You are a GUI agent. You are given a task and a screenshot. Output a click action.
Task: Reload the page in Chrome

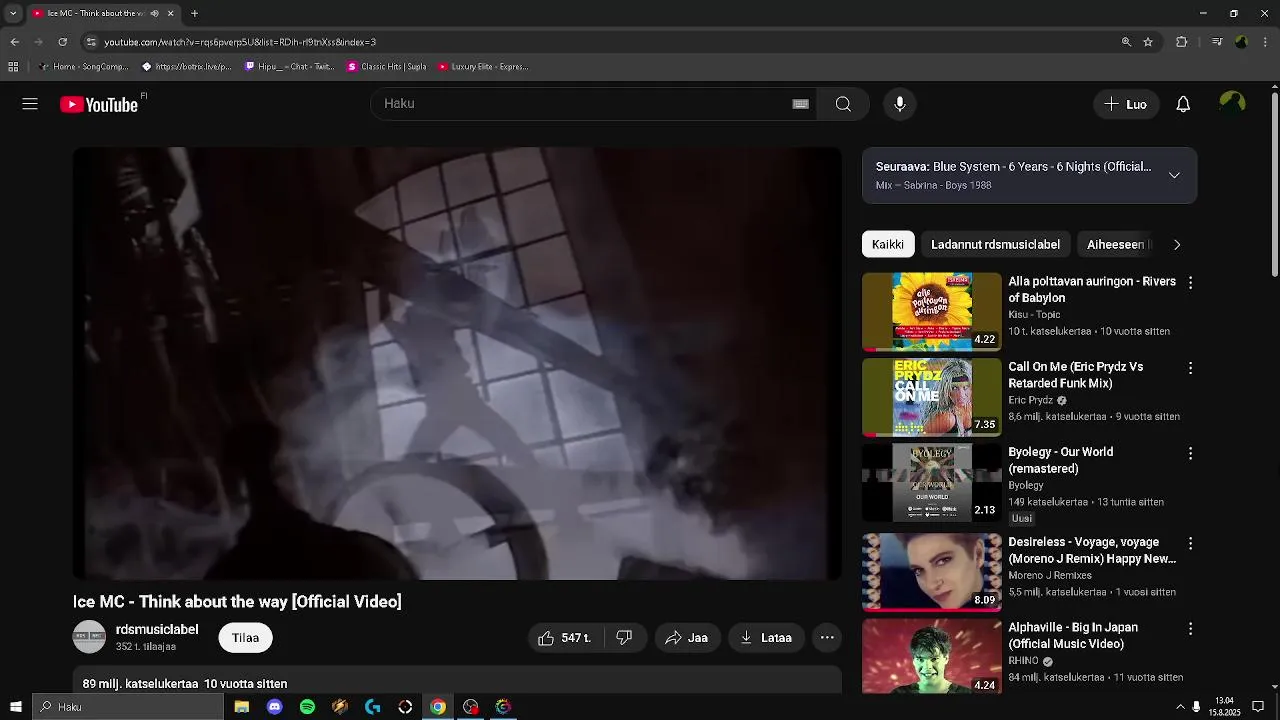click(62, 42)
